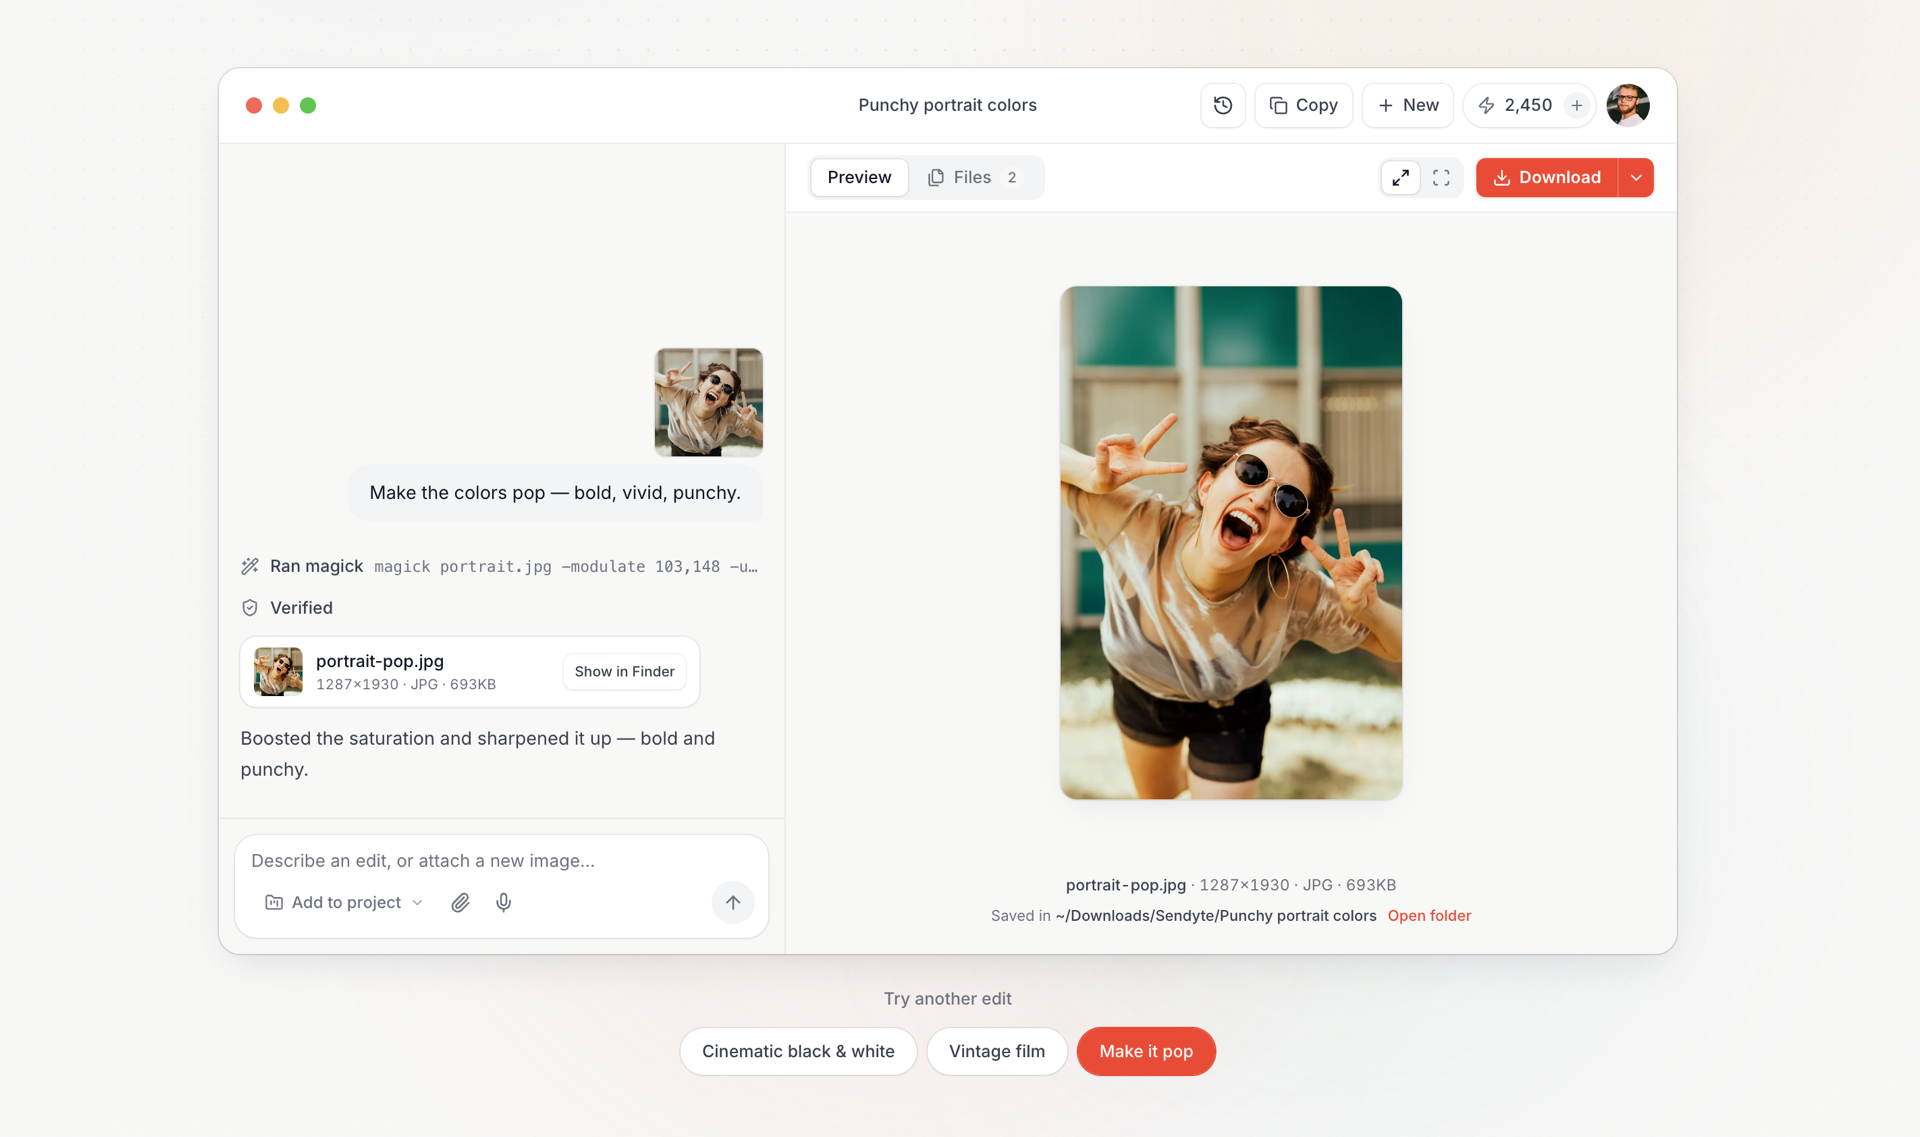Open the portrait-pop.jpg file thumbnail
The height and width of the screenshot is (1137, 1920).
(x=278, y=671)
